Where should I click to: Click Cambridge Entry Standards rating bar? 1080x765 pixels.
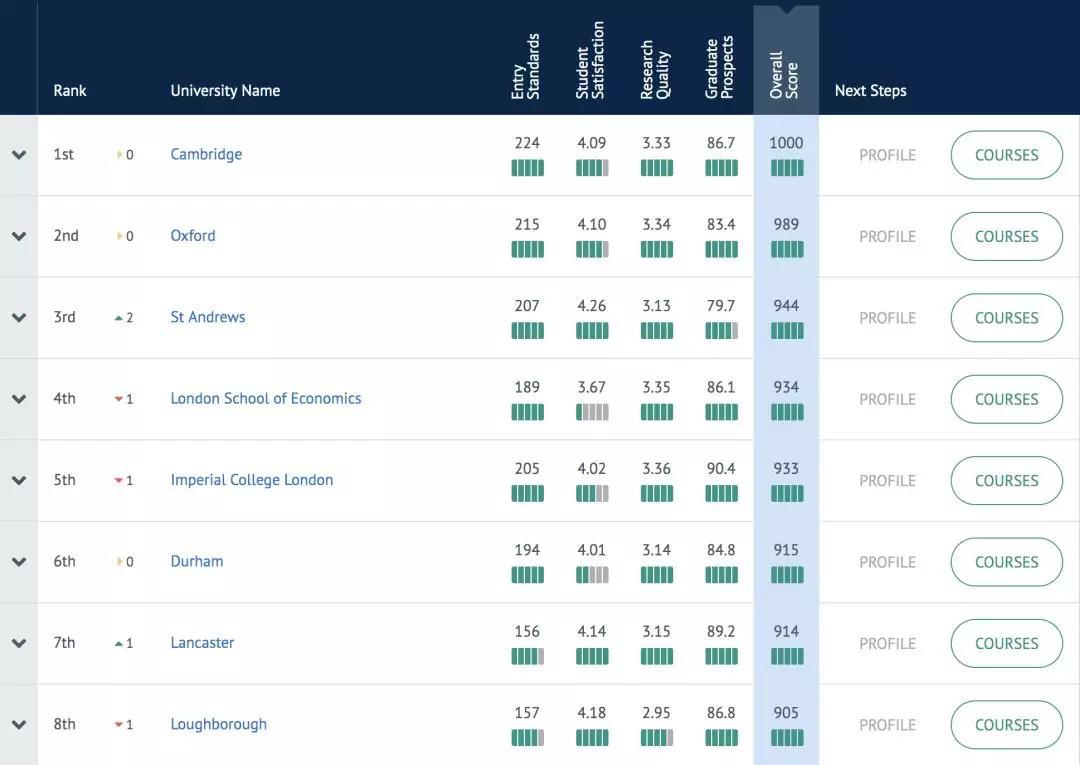[x=527, y=168]
